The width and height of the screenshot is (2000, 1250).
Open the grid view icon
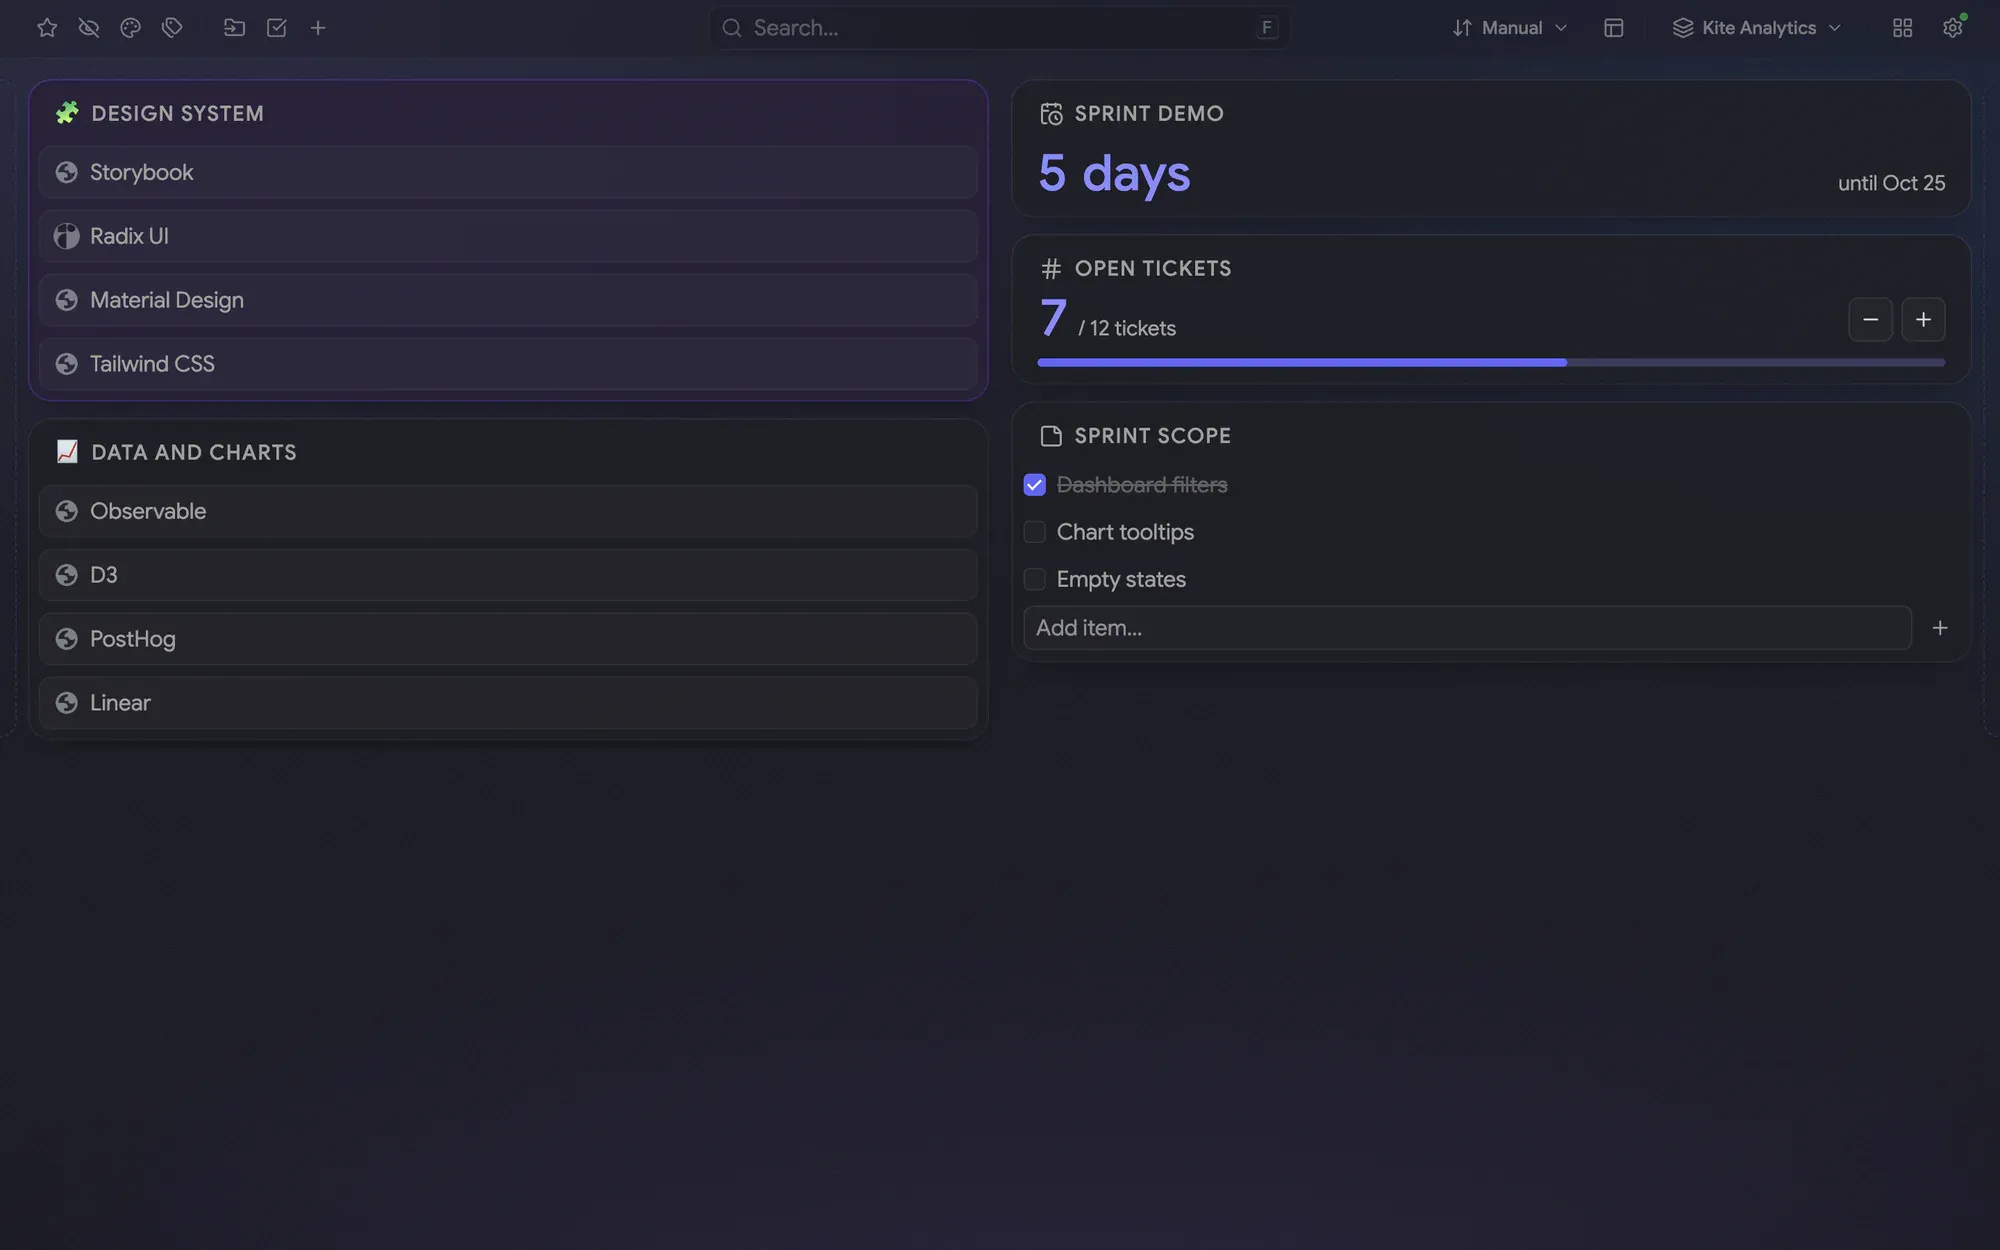[1902, 28]
